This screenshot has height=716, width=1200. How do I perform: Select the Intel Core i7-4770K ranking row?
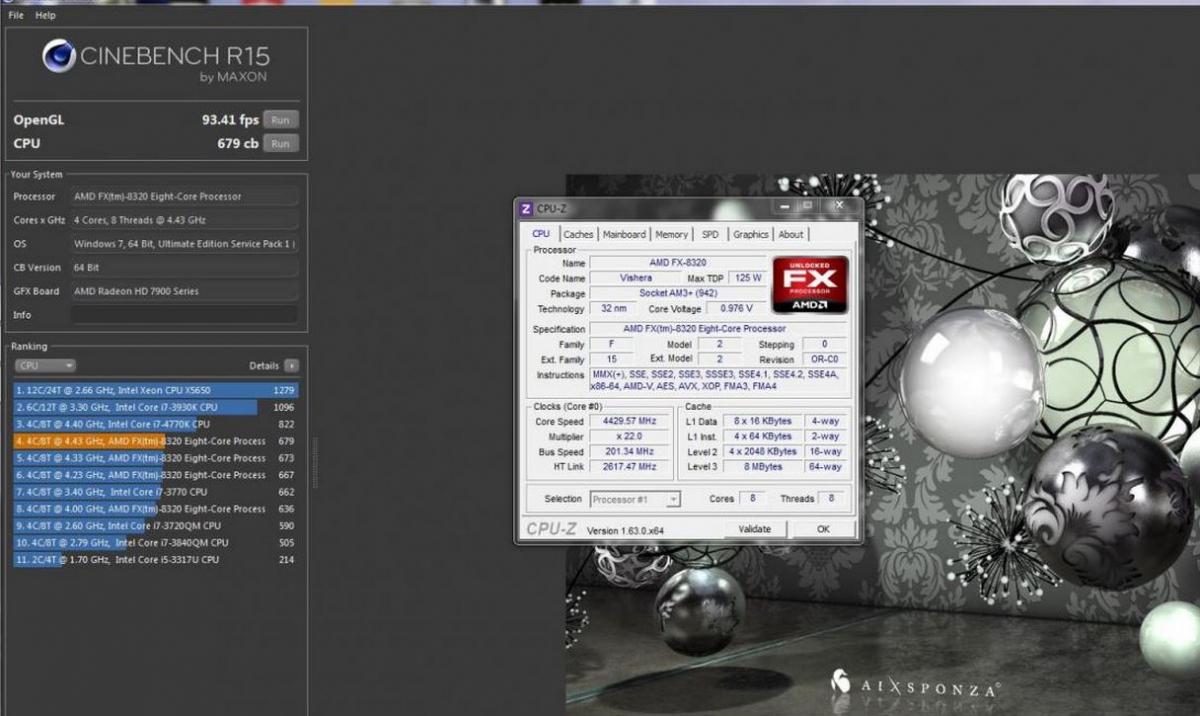(156, 424)
